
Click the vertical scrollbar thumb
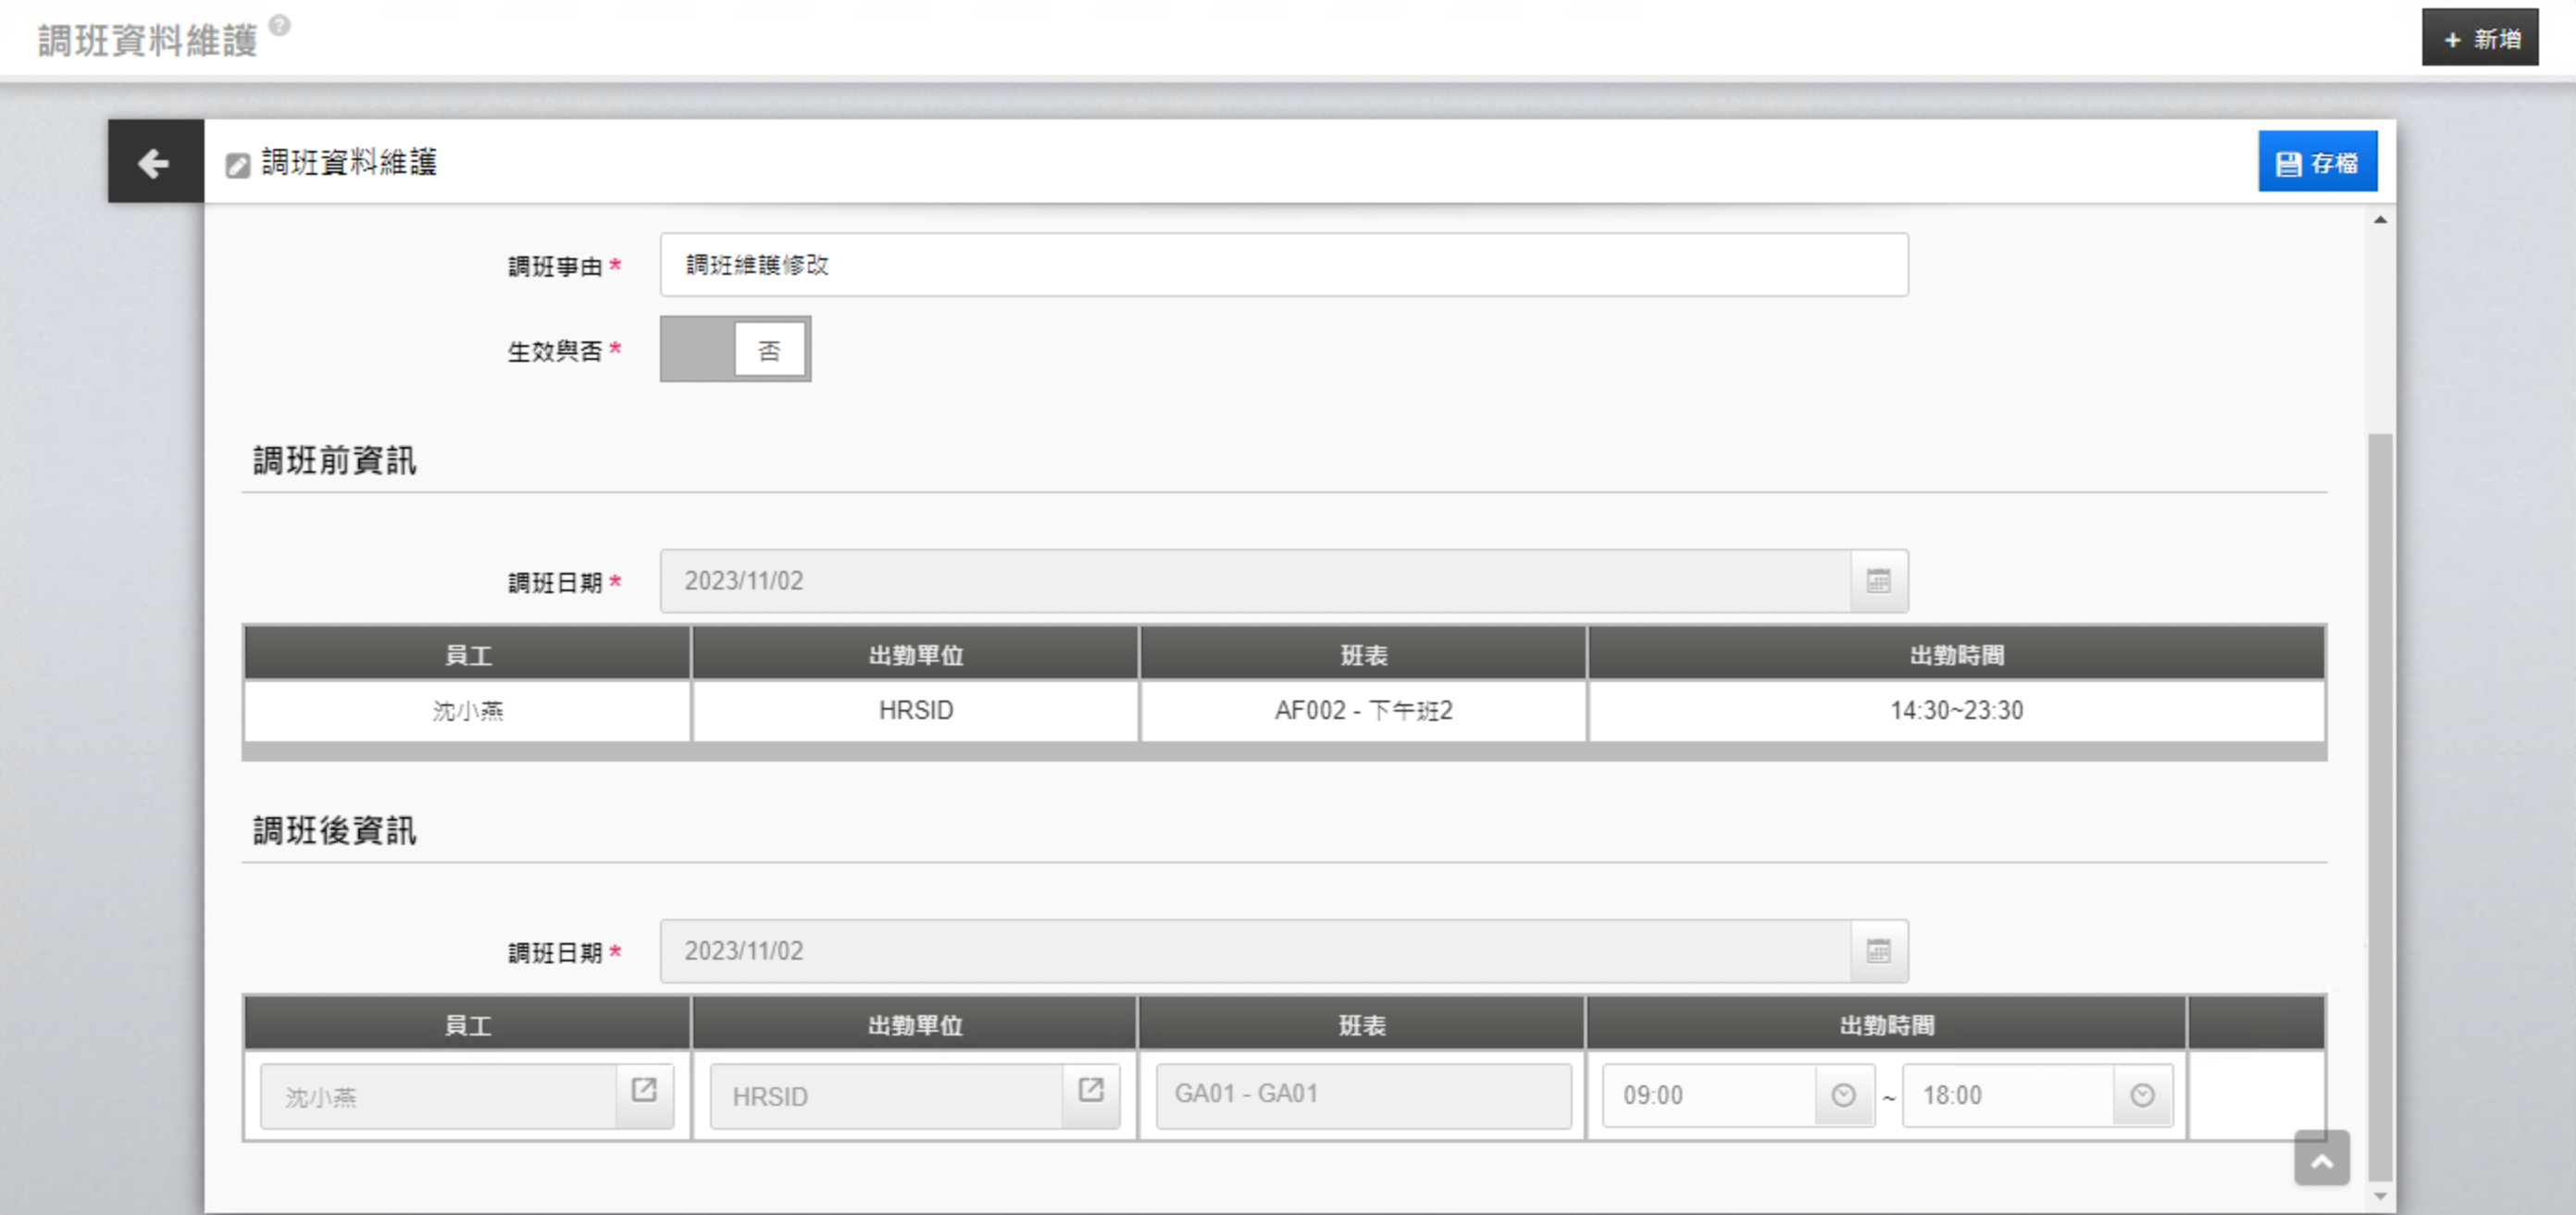point(2381,806)
